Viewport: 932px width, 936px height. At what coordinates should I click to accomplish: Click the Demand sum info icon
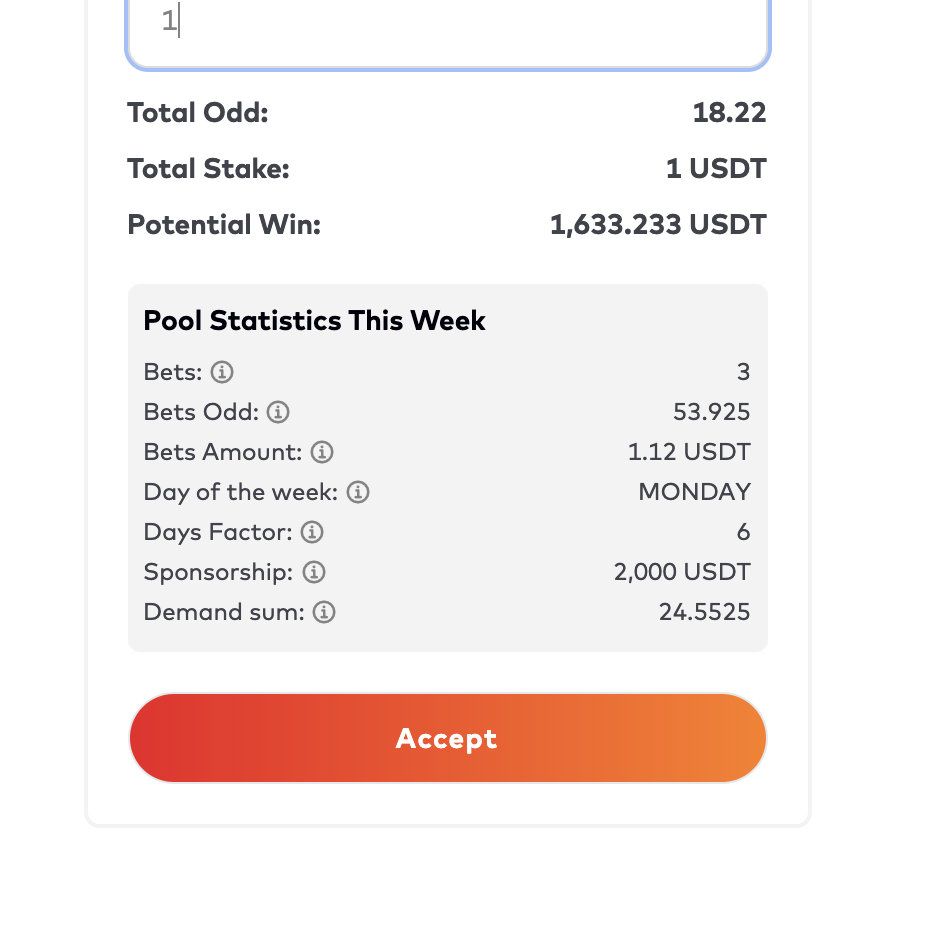click(x=324, y=612)
